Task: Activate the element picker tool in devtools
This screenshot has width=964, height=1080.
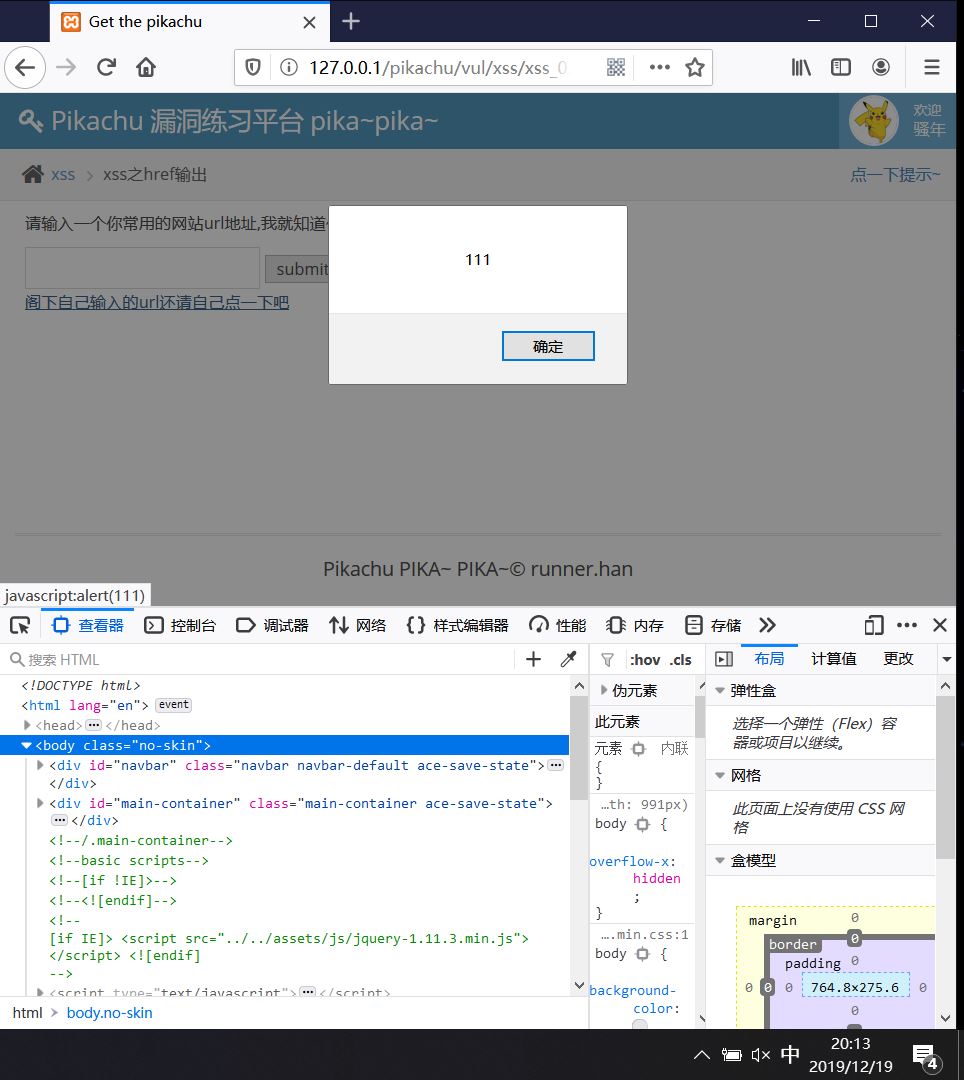Action: [x=20, y=625]
